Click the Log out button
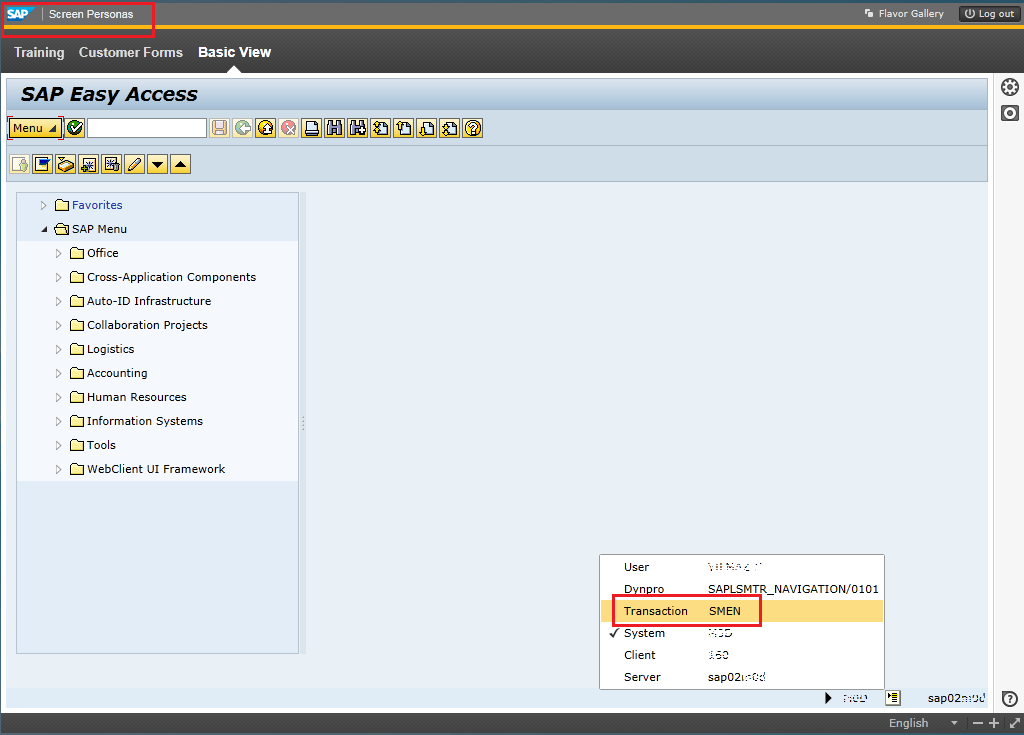This screenshot has width=1024, height=735. click(989, 14)
